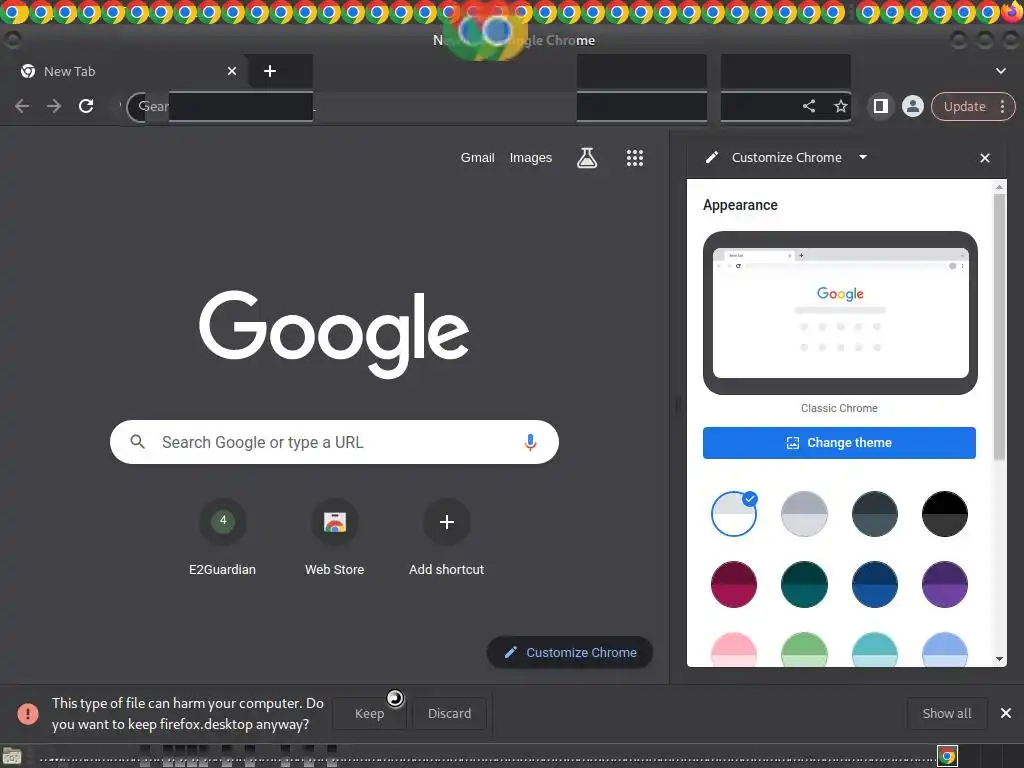This screenshot has width=1024, height=768.
Task: Open the profile avatar menu
Action: [x=912, y=106]
